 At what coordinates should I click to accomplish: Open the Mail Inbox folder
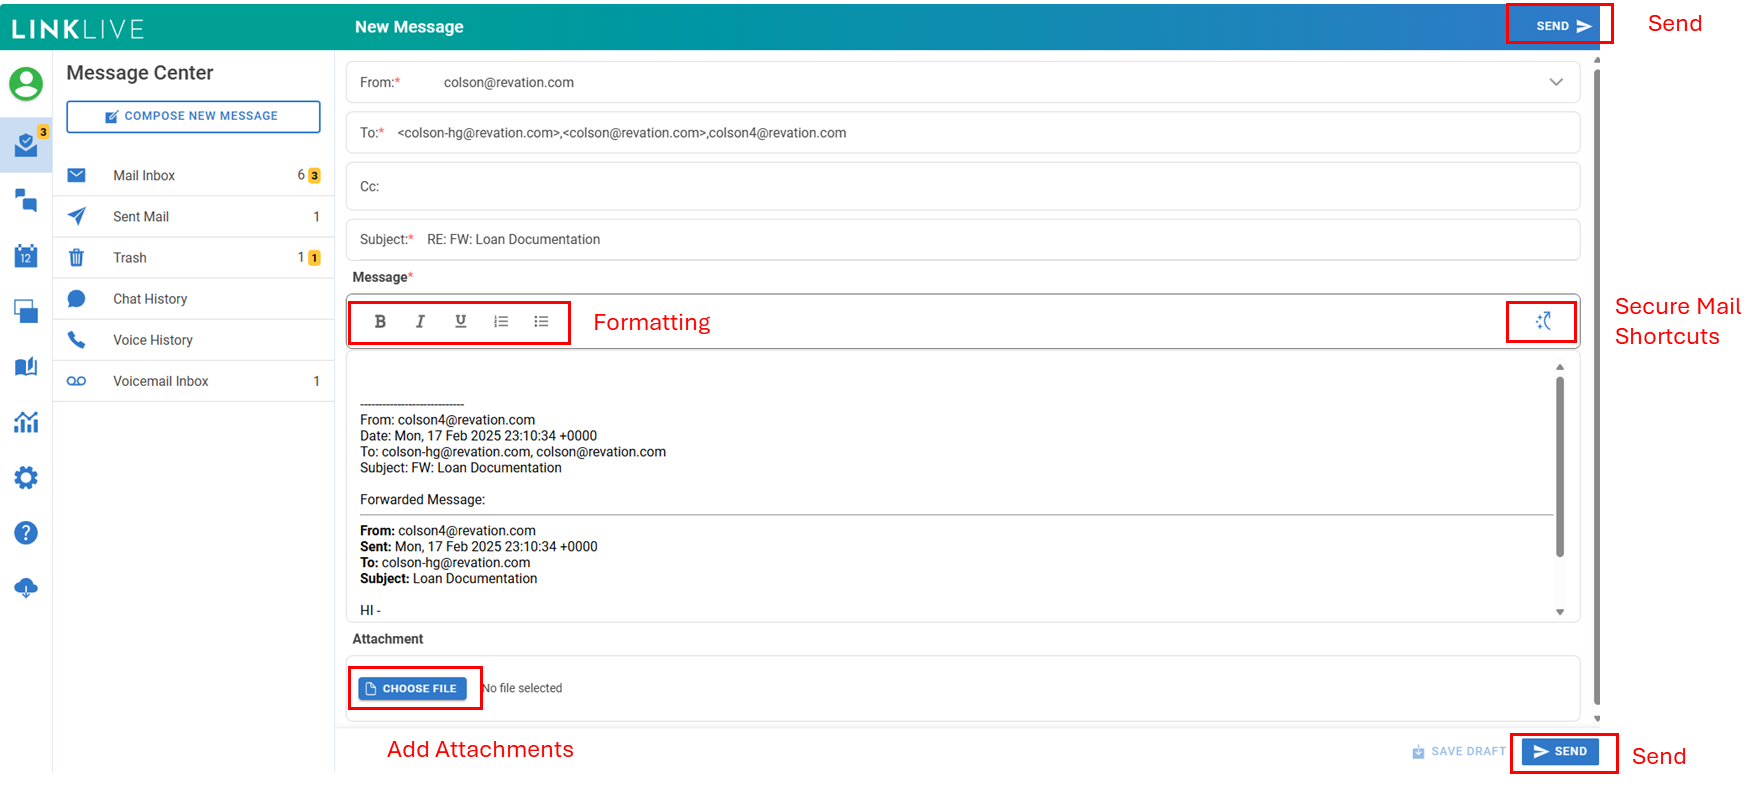click(x=144, y=175)
